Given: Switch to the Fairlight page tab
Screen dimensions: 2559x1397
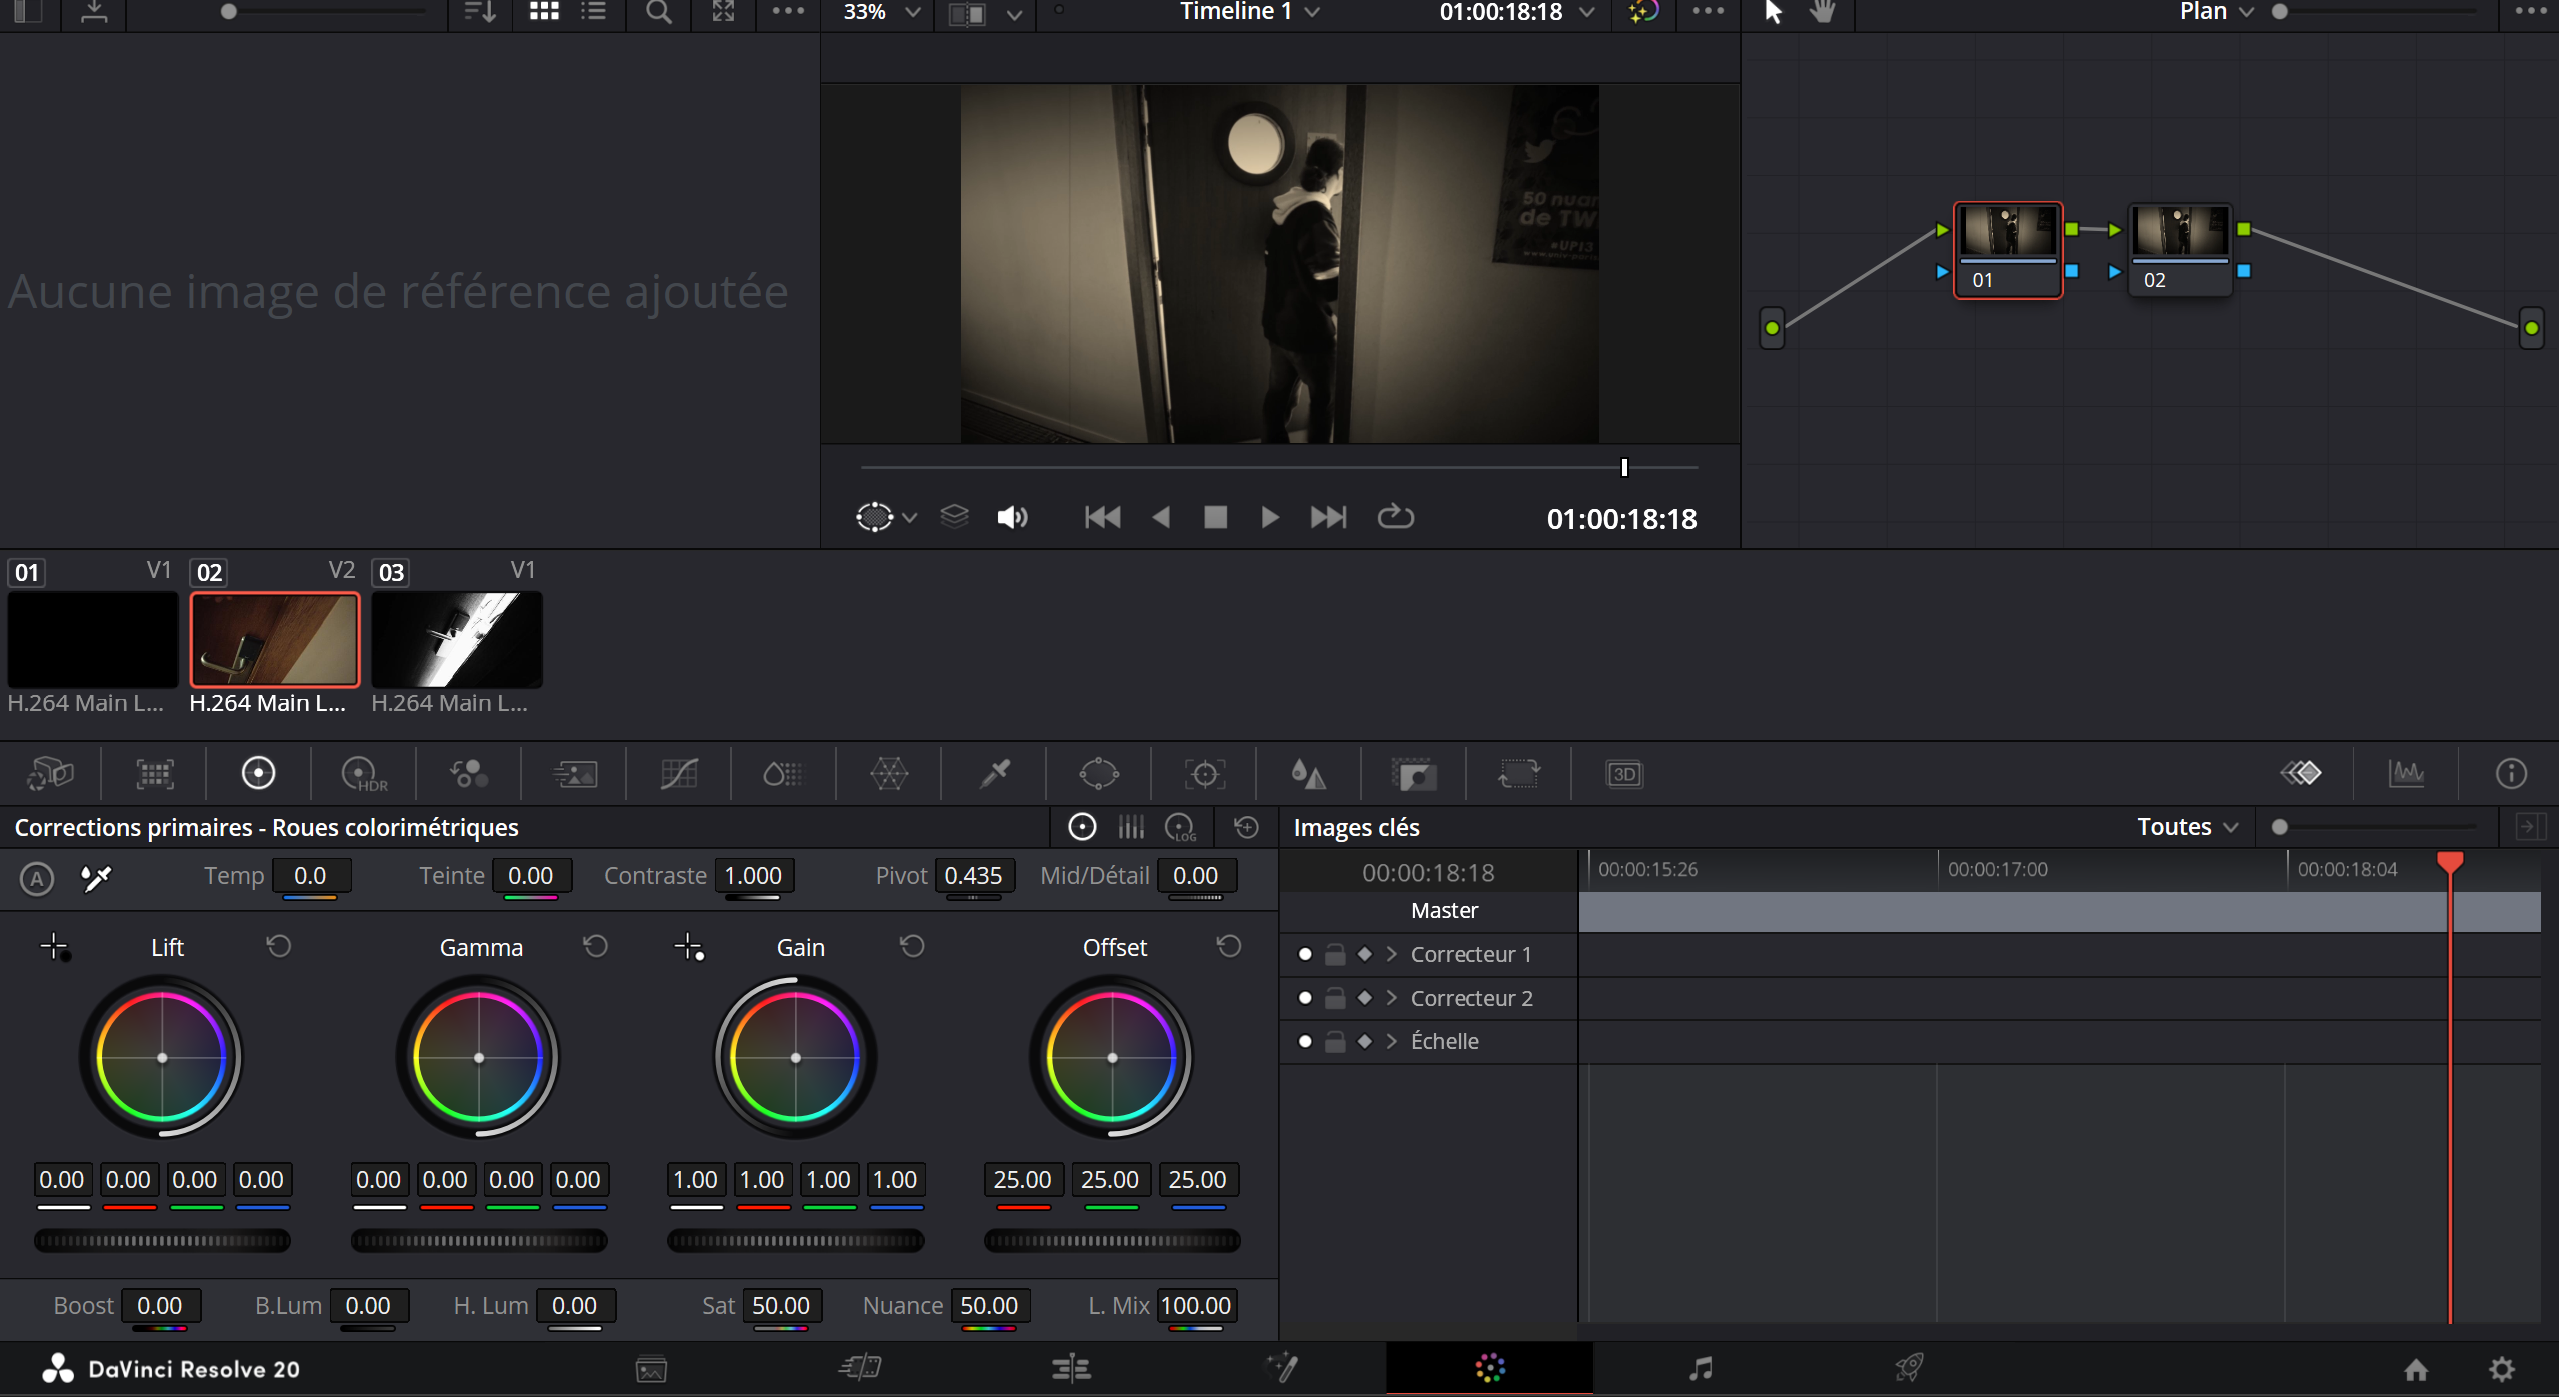Looking at the screenshot, I should (1700, 1368).
